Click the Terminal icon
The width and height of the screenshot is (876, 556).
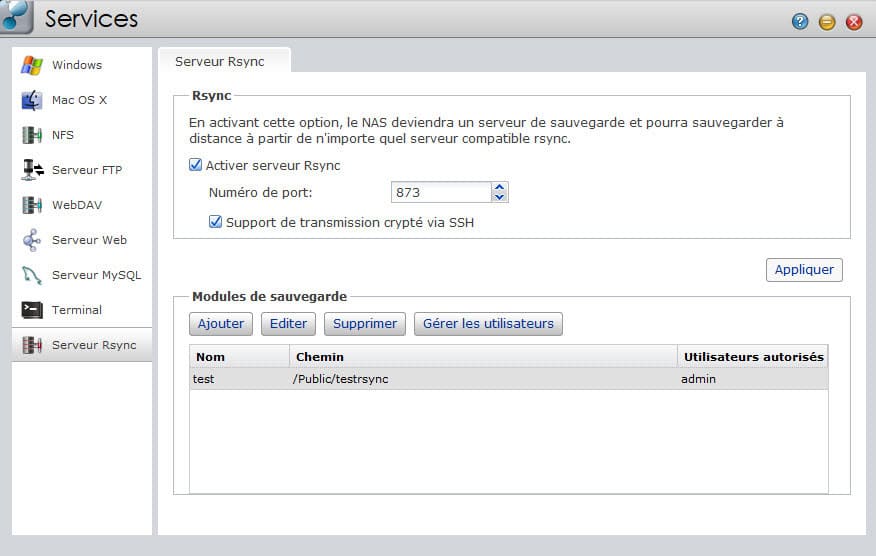point(31,310)
